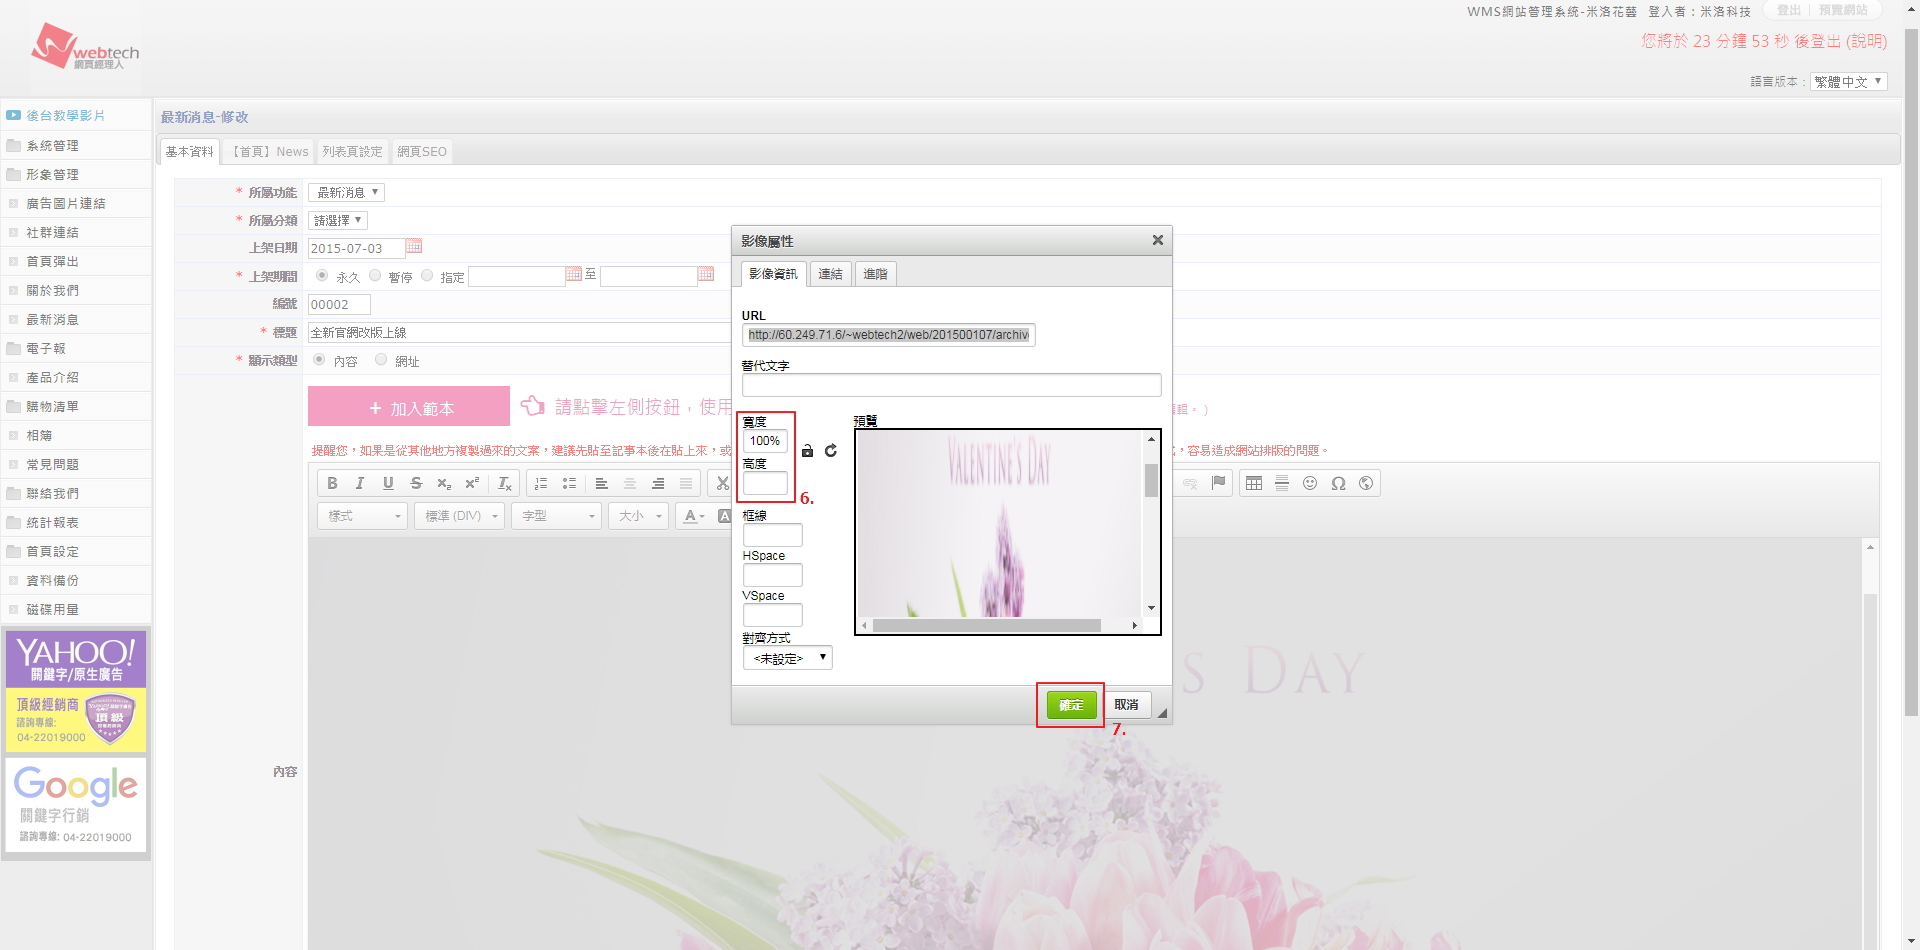Click the lock aspect ratio icon
The width and height of the screenshot is (1920, 950).
coord(807,451)
